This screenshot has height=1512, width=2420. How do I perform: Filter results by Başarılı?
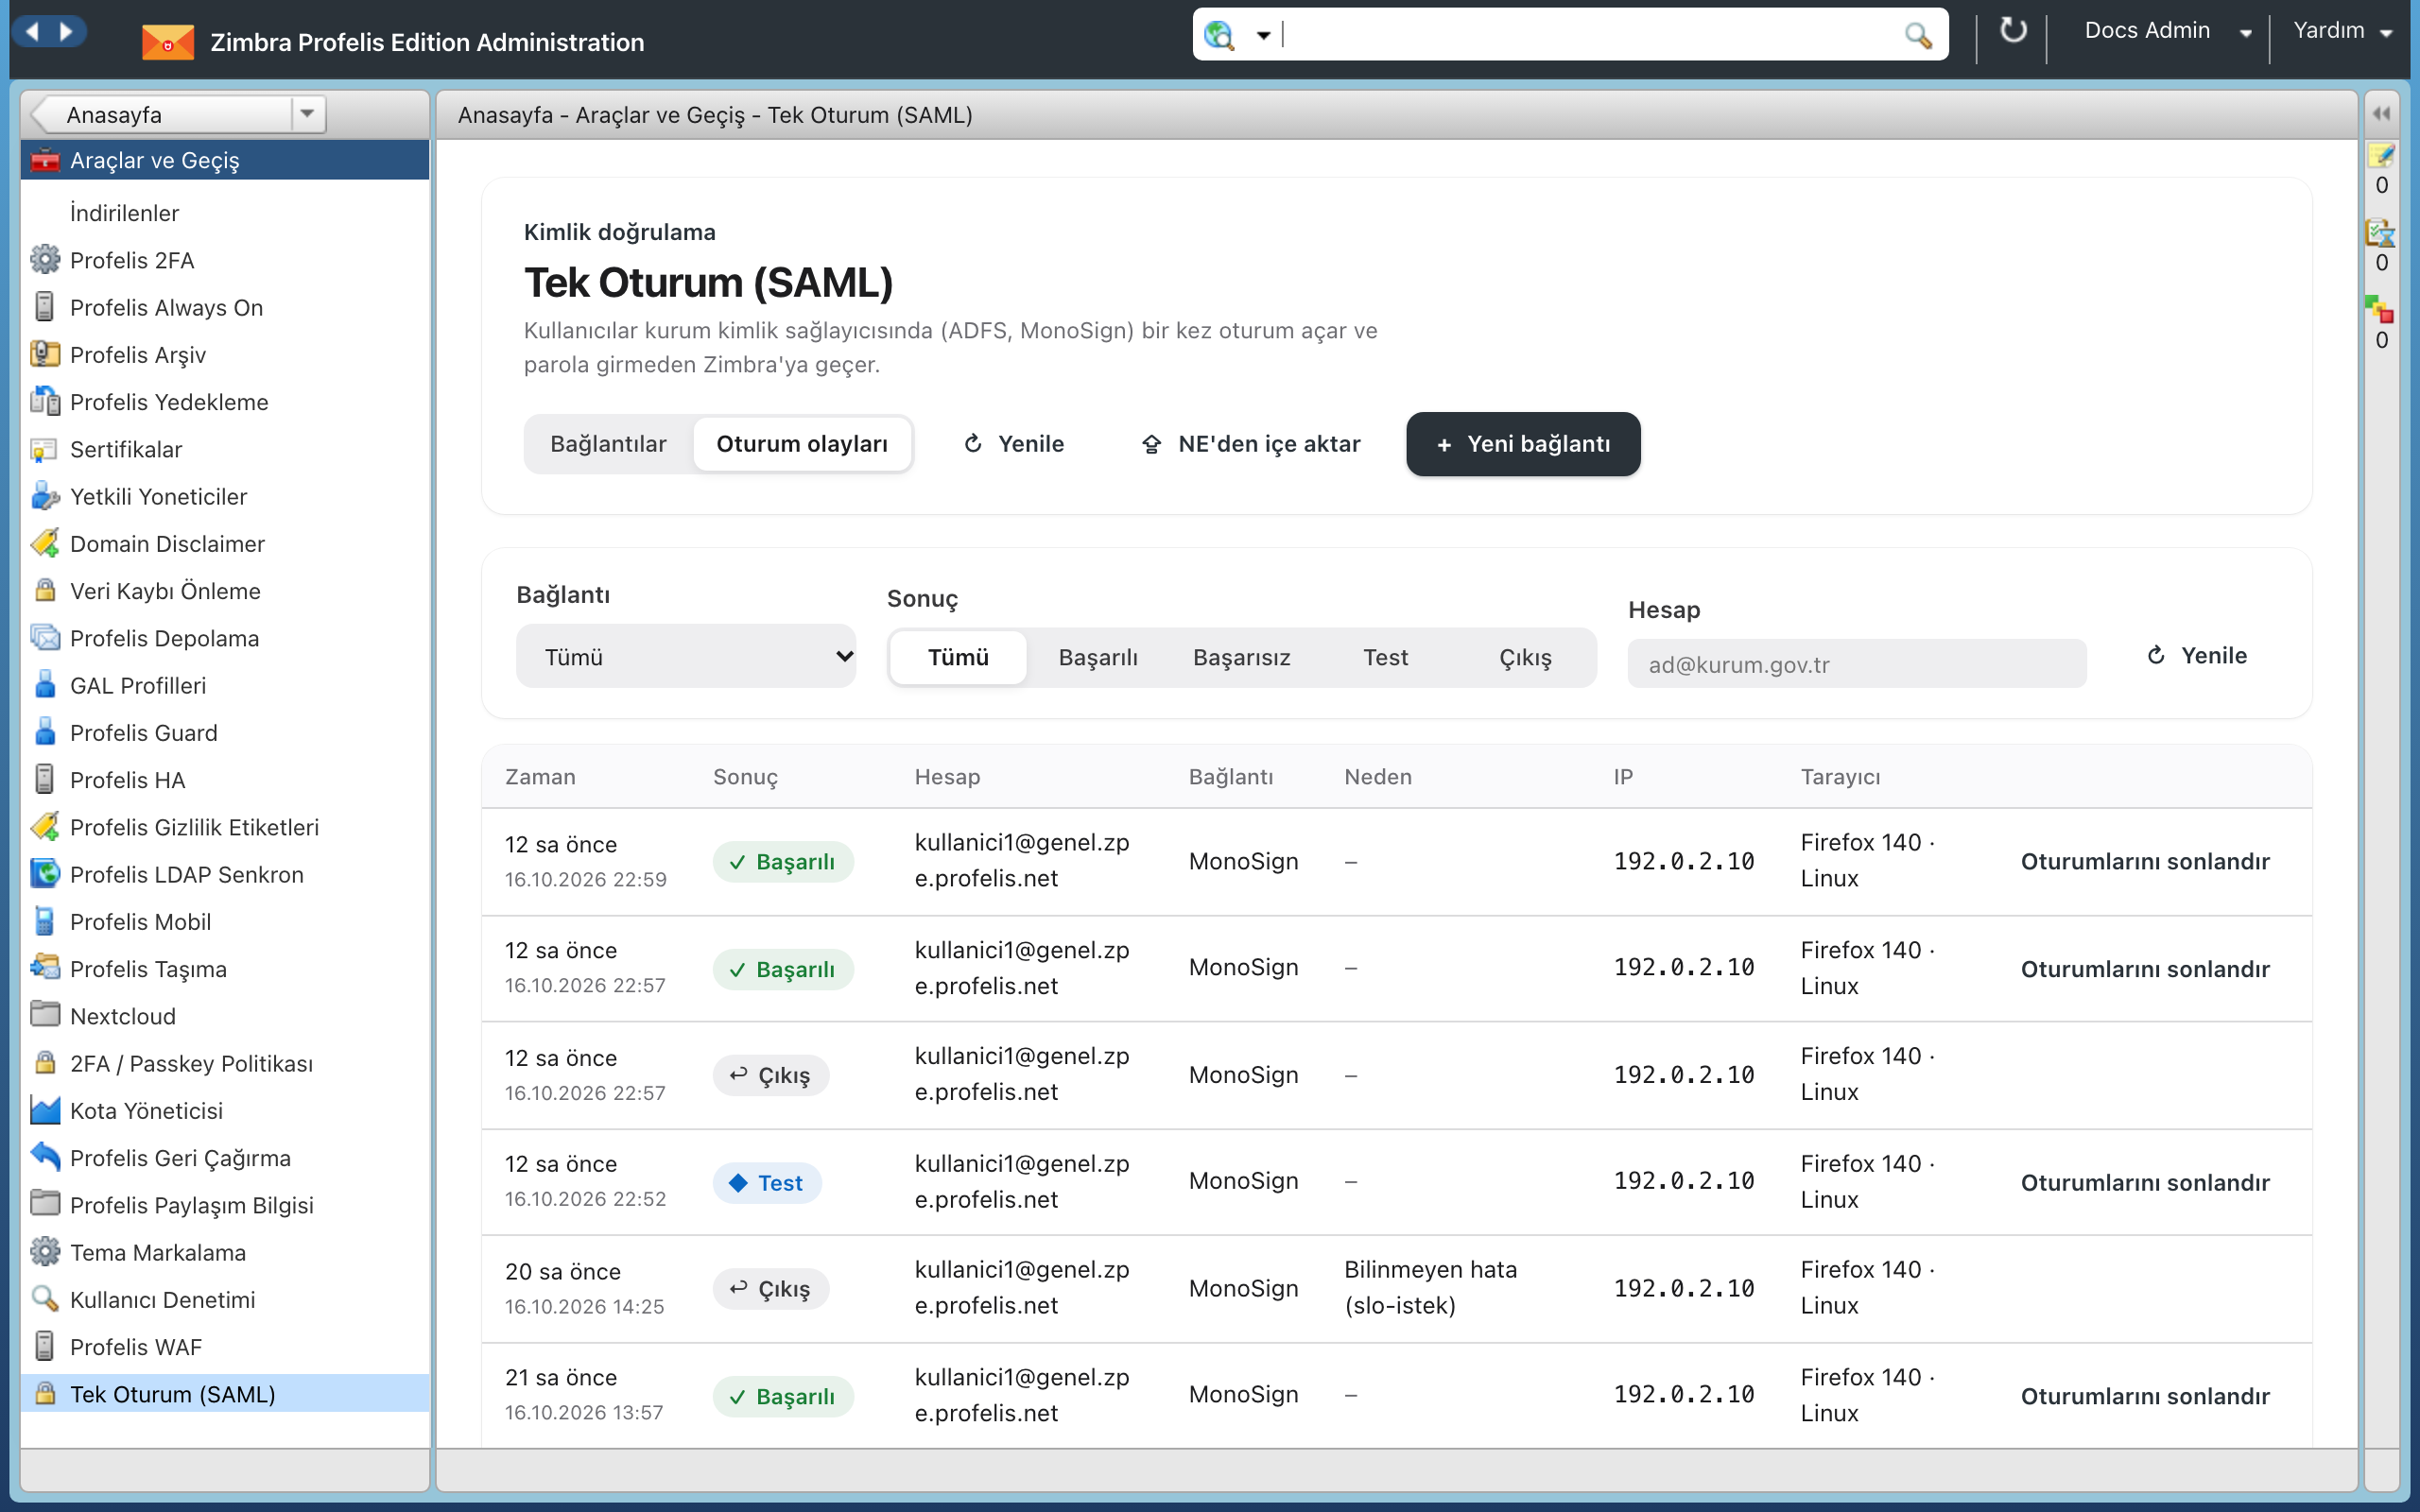tap(1098, 657)
